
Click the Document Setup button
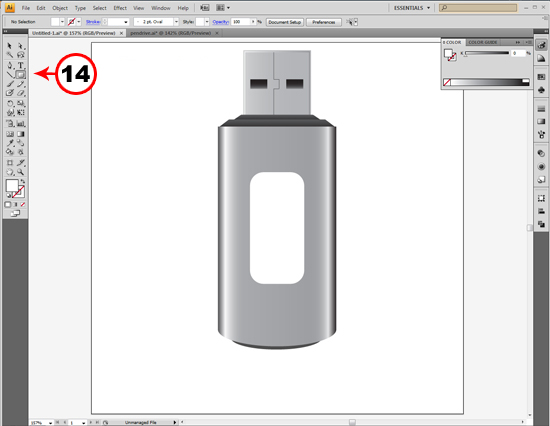(284, 22)
